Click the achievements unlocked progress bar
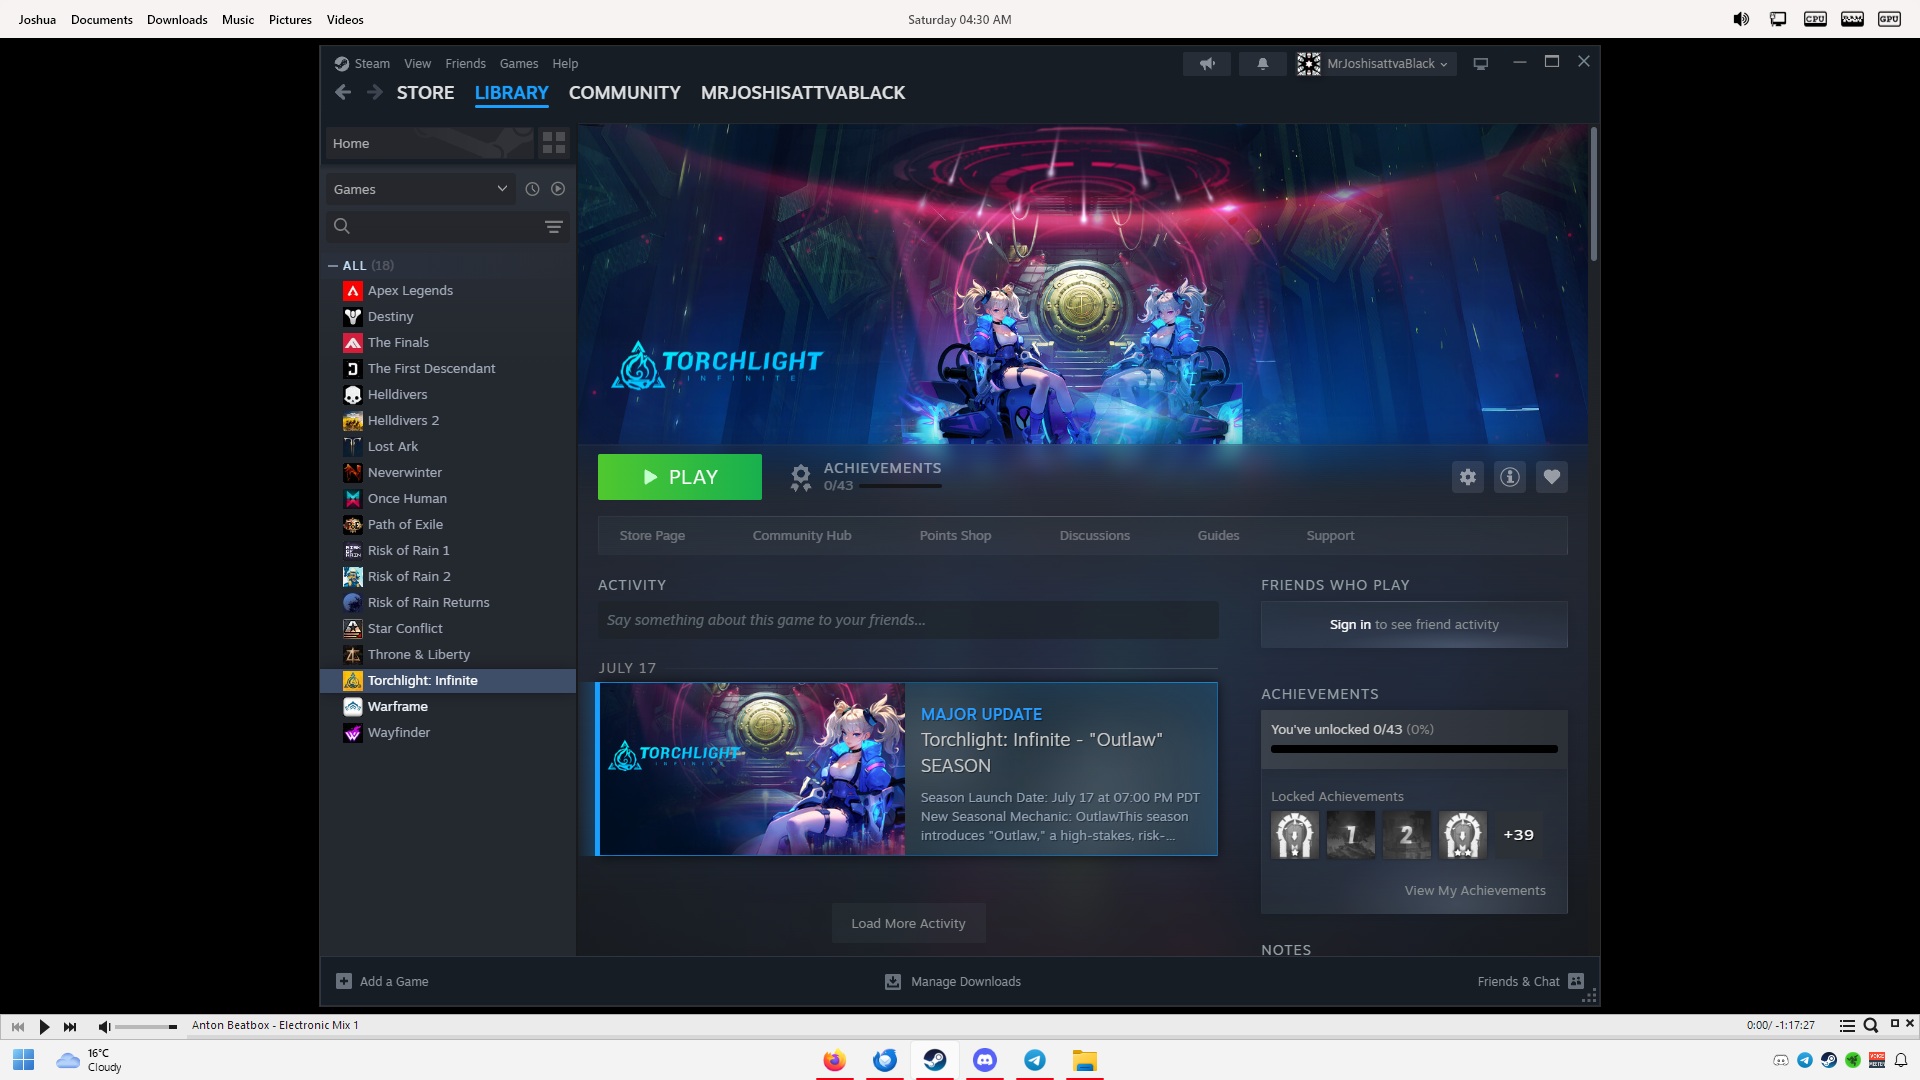 [1414, 749]
